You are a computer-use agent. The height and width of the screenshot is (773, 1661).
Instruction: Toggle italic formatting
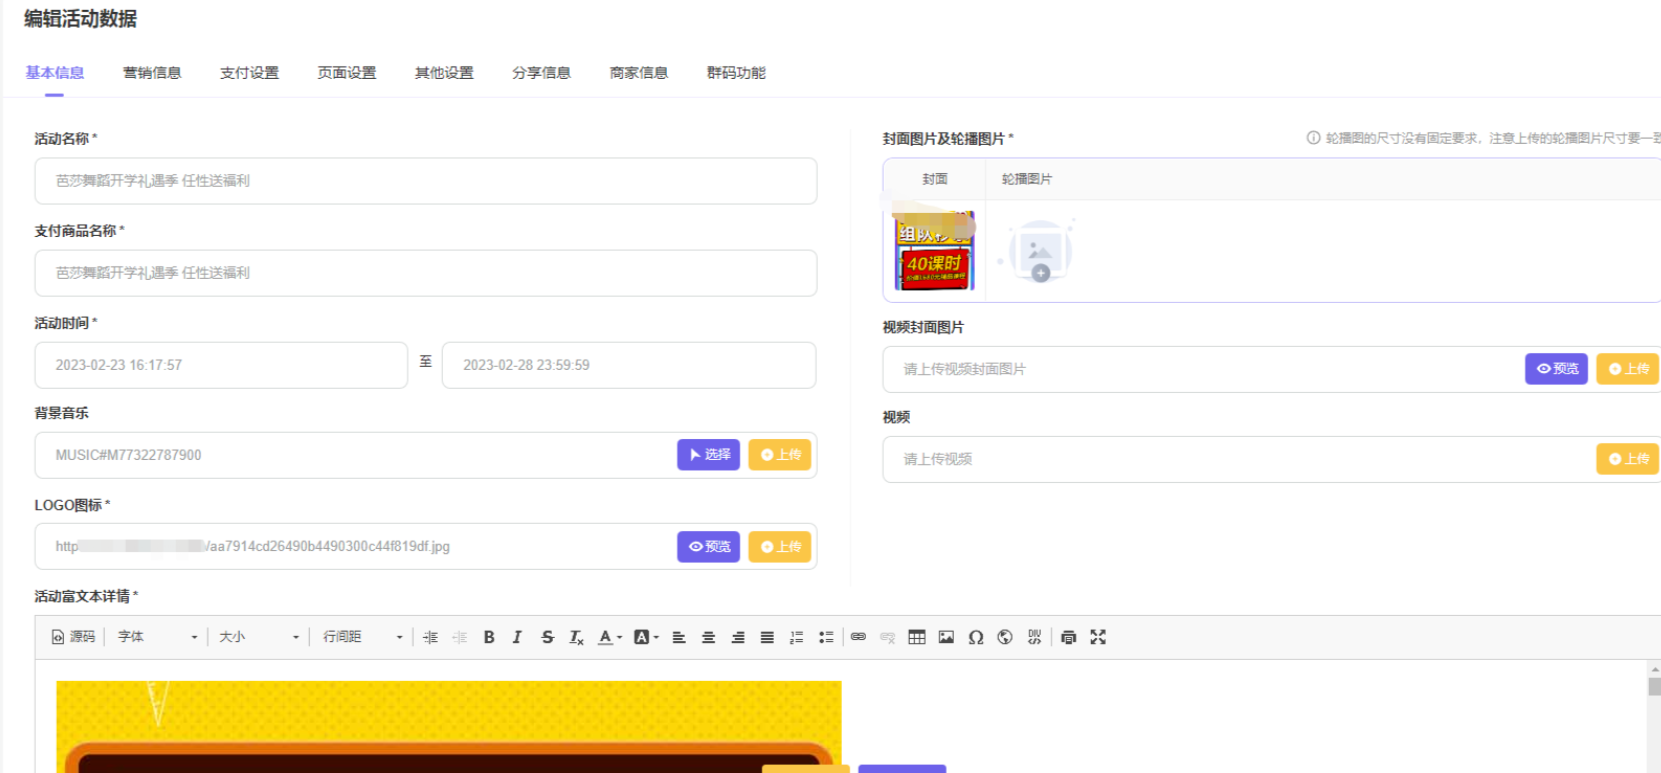tap(517, 637)
